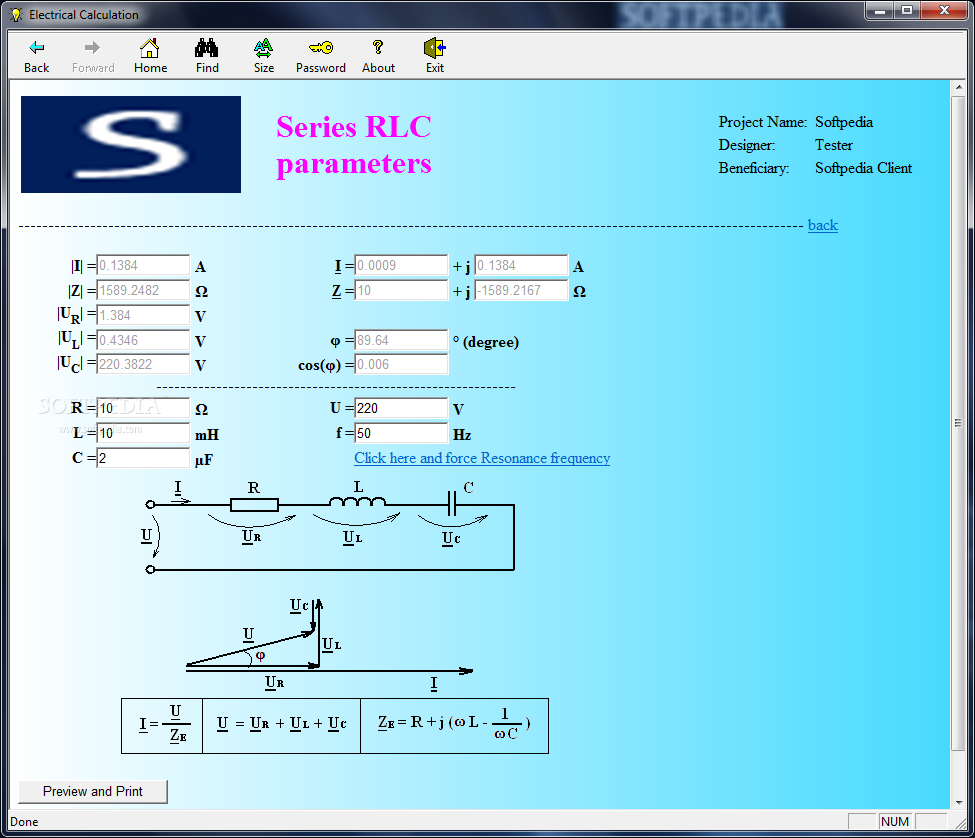Open Find with the binoculars icon
975x838 pixels.
(x=206, y=47)
